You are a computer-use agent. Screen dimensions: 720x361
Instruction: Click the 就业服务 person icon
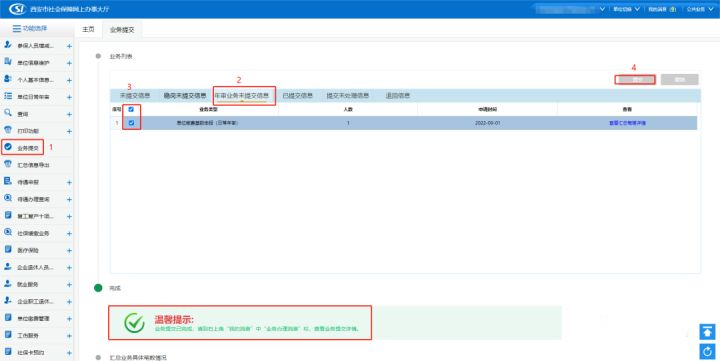pos(8,283)
